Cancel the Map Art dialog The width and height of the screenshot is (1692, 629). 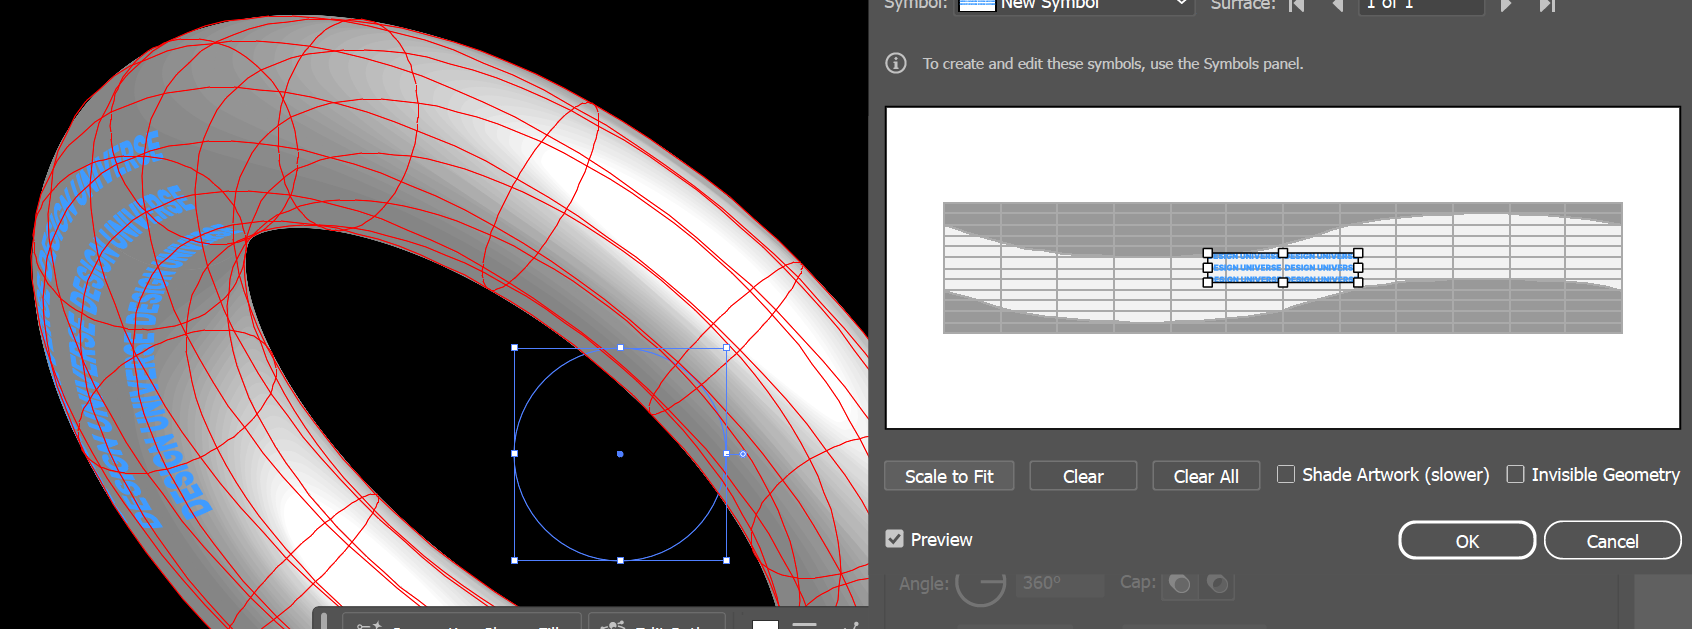point(1612,540)
